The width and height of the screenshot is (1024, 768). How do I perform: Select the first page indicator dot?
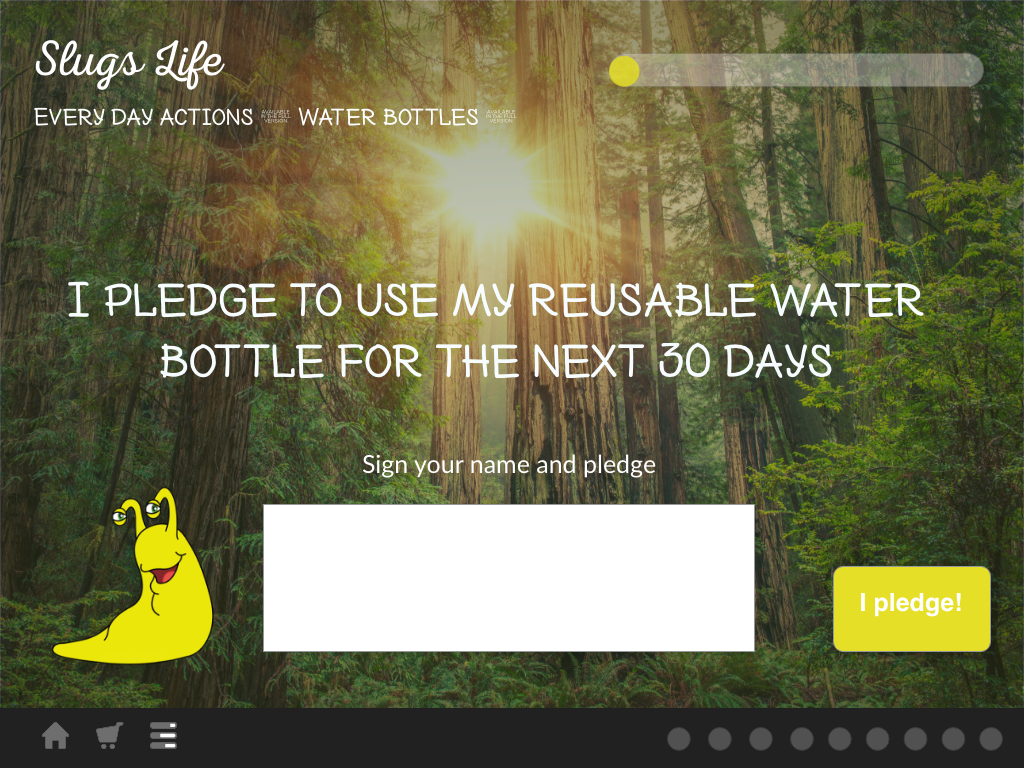[x=679, y=739]
